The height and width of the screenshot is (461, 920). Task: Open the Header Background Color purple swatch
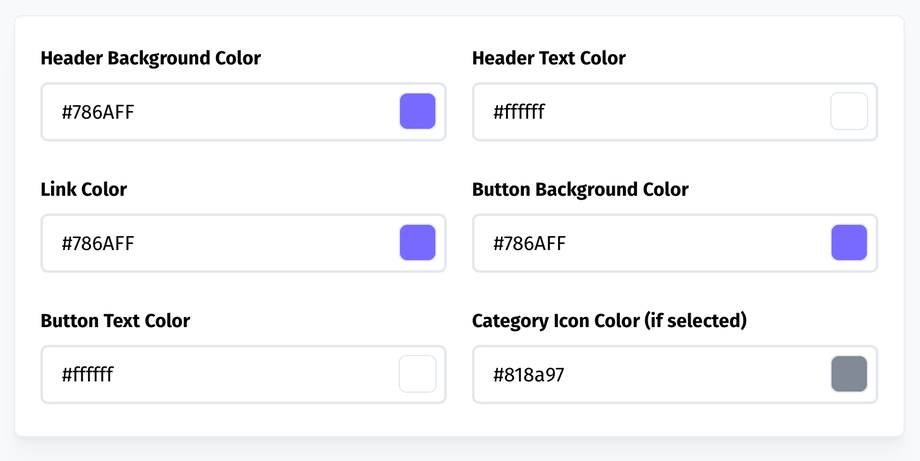[x=417, y=111]
